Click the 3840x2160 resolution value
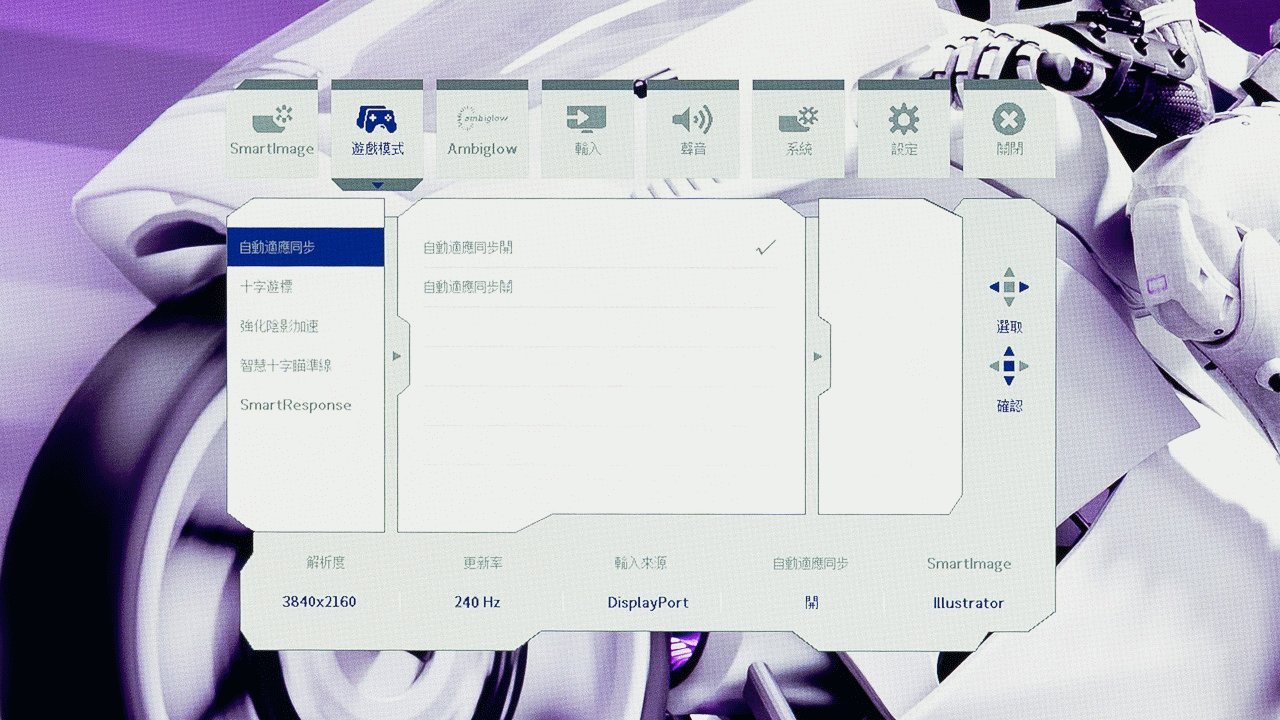The width and height of the screenshot is (1280, 720). [319, 602]
